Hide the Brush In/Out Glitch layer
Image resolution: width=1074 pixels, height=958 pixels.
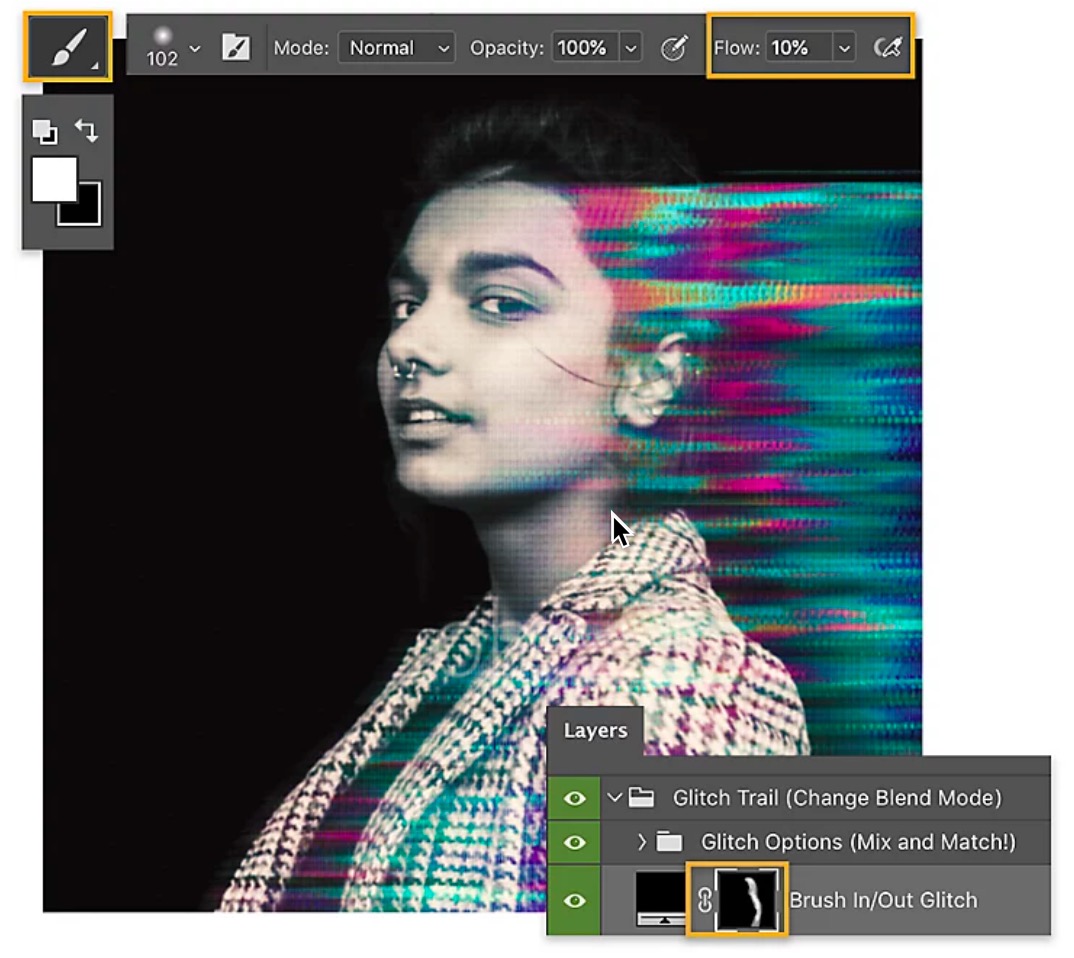[x=574, y=900]
